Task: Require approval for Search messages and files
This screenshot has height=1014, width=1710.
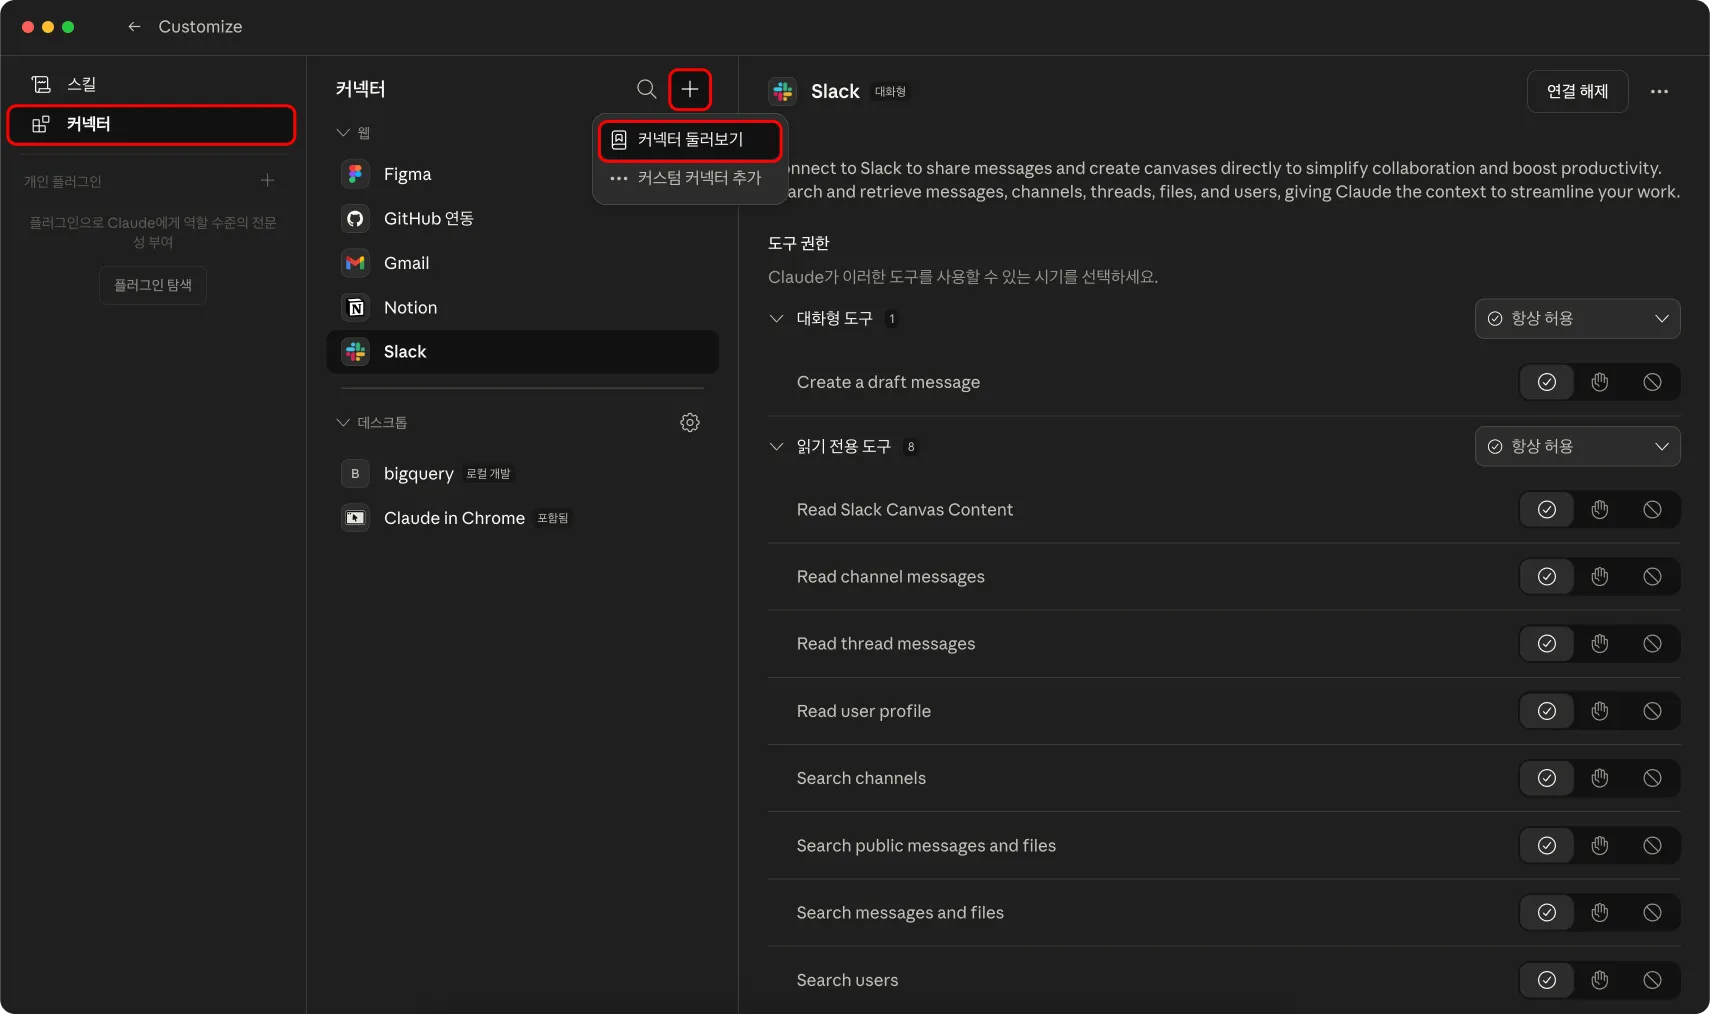Action: tap(1600, 913)
